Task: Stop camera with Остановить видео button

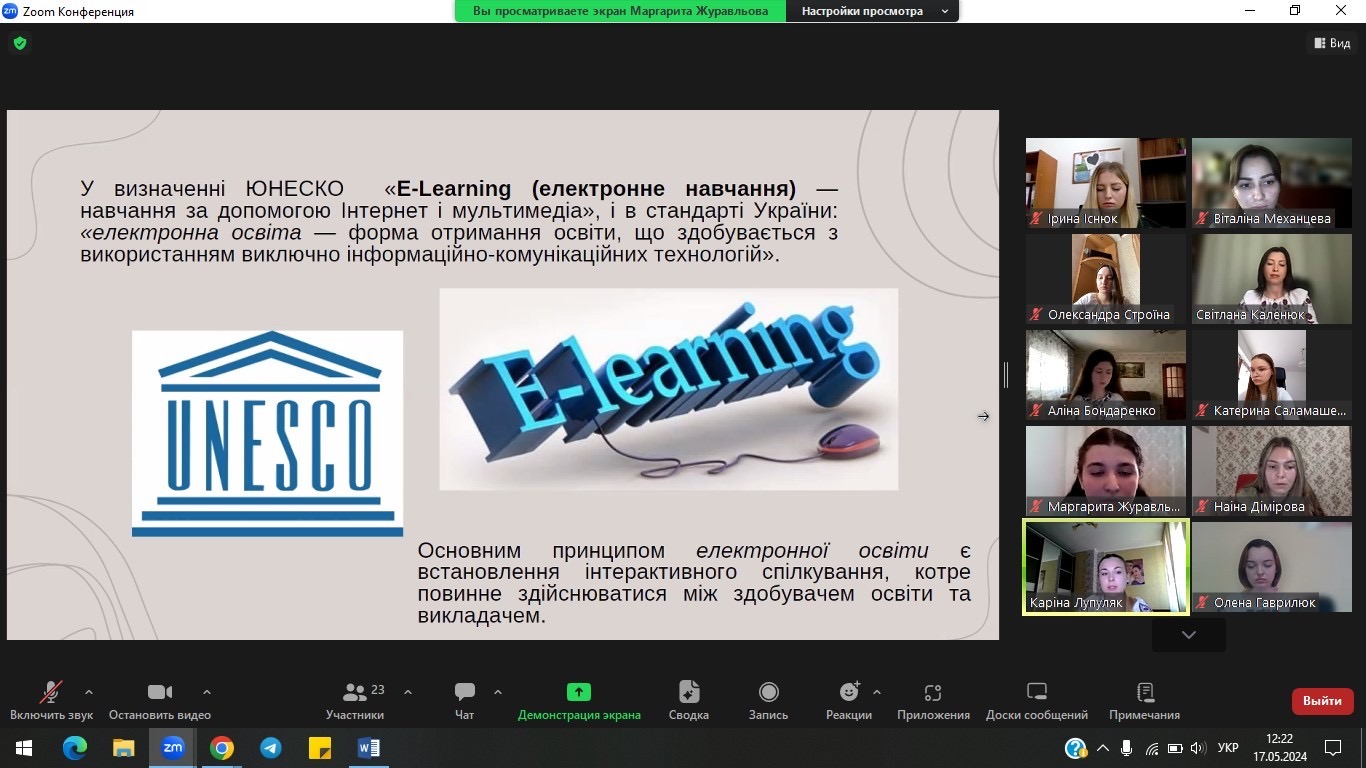Action: click(x=160, y=701)
